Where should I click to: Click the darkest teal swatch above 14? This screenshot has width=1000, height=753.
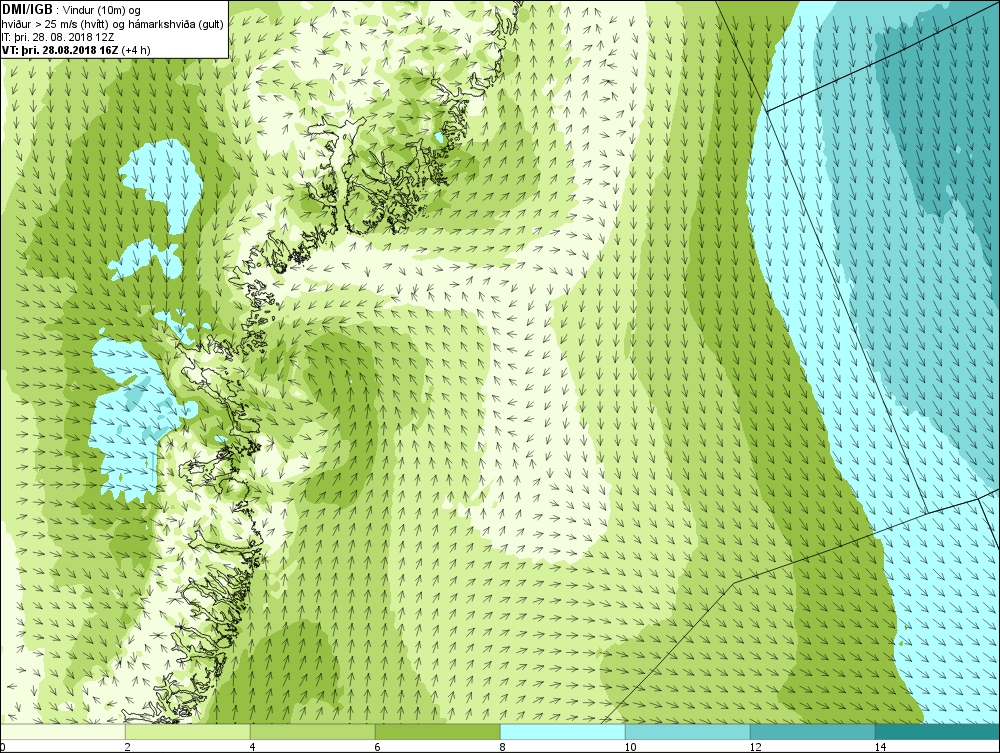pos(938,731)
